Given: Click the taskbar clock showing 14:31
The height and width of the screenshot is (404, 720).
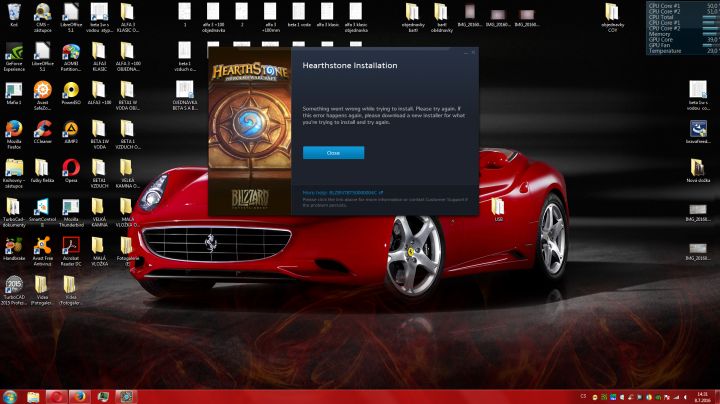Looking at the screenshot, I should (703, 397).
